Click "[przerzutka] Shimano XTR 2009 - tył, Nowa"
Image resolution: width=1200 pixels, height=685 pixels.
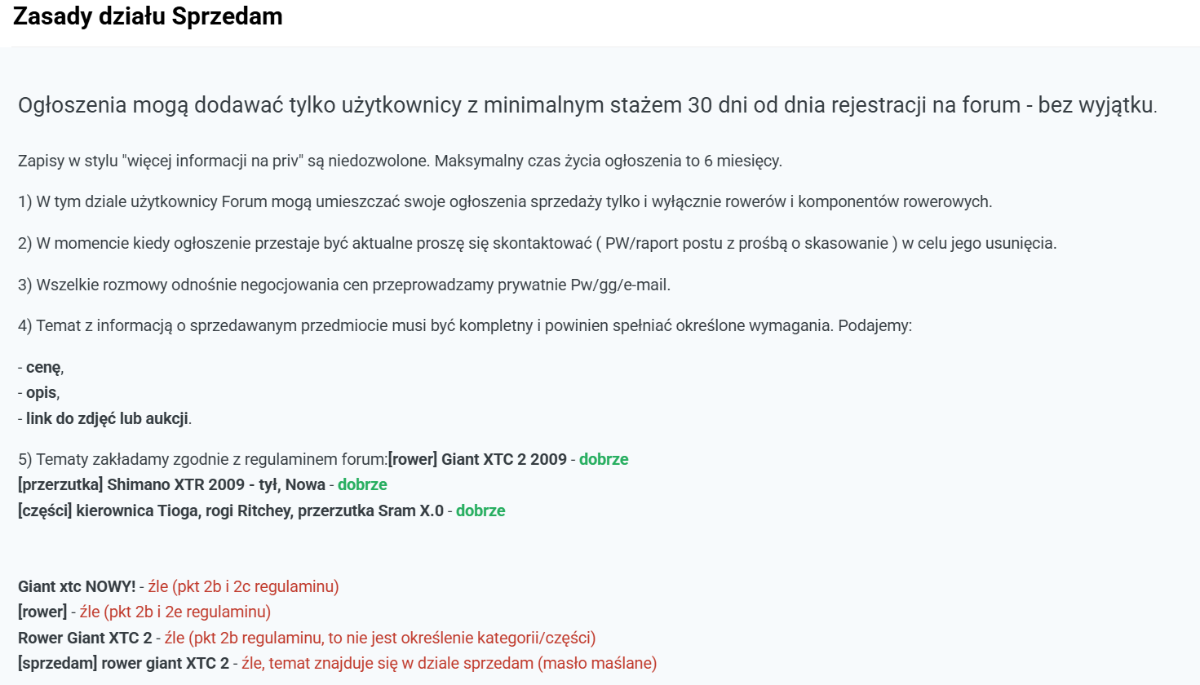click(172, 485)
